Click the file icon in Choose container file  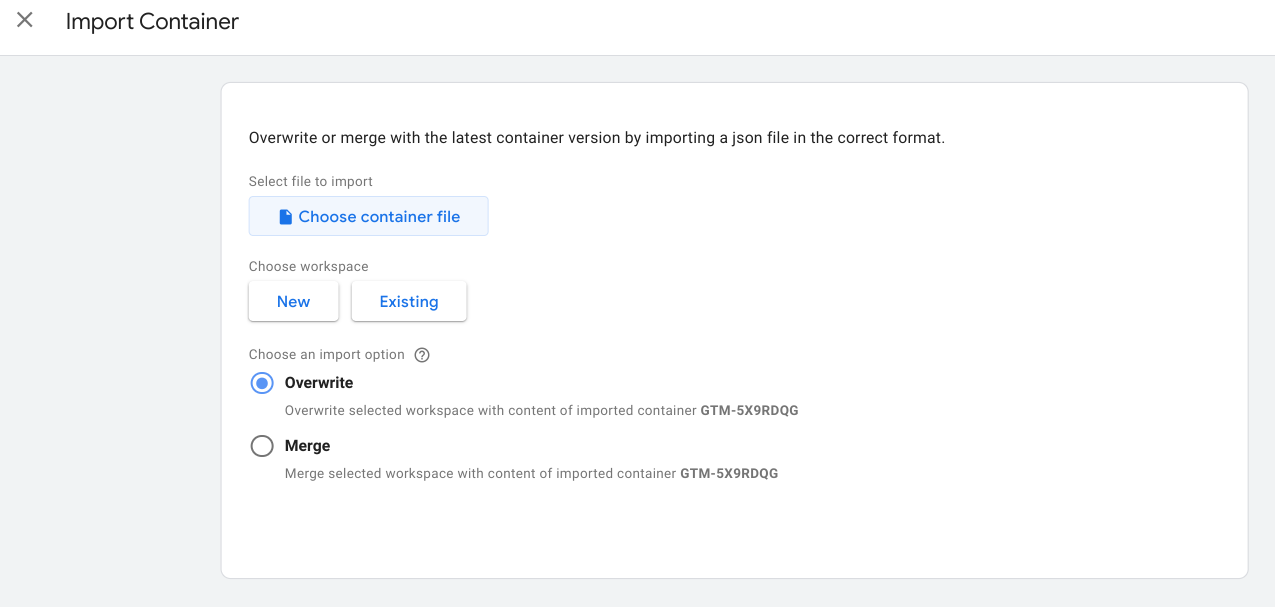click(285, 217)
